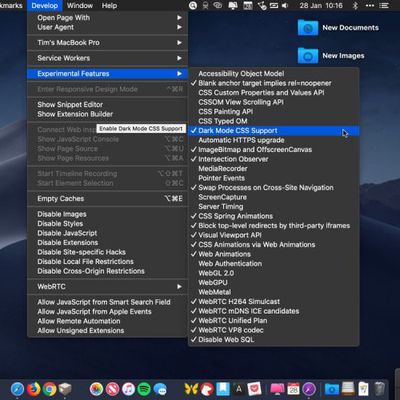
Task: Open the New Images desktop folder
Action: tap(331, 55)
